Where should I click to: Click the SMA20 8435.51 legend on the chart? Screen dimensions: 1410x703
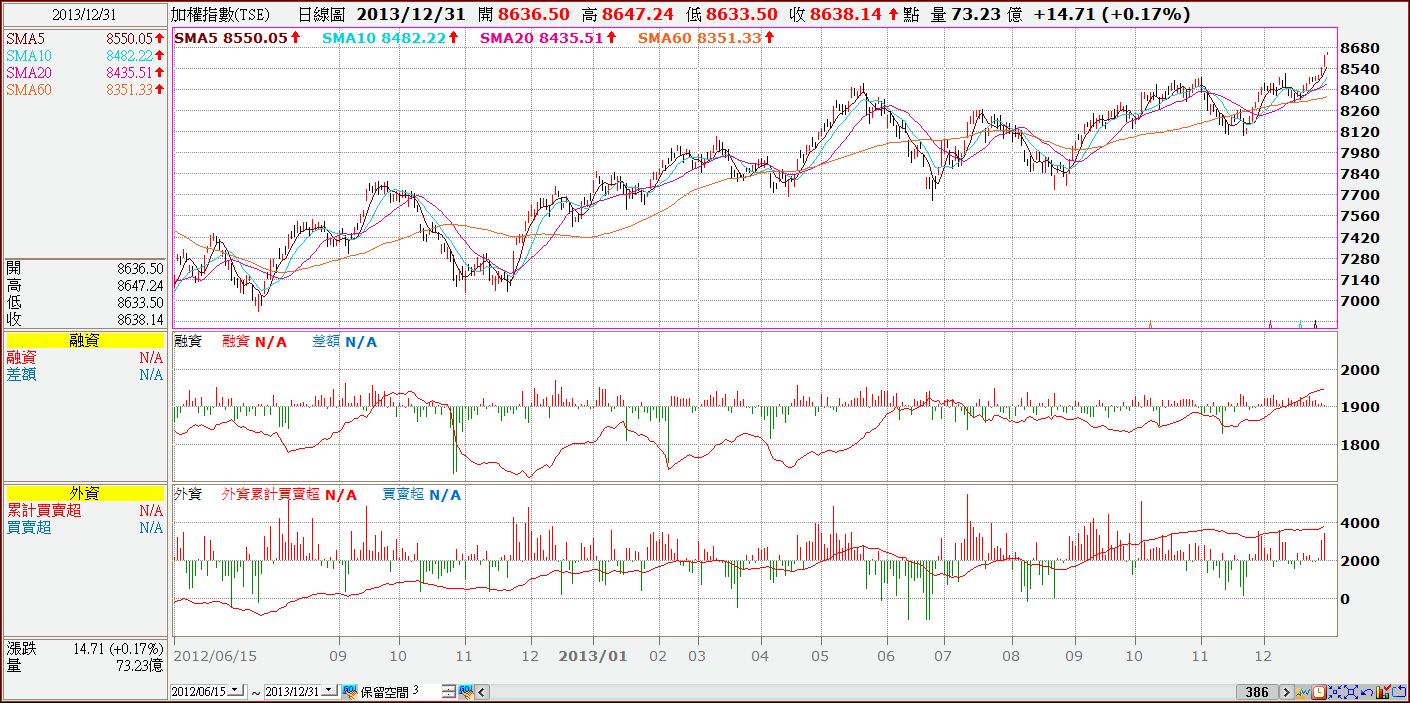point(548,37)
